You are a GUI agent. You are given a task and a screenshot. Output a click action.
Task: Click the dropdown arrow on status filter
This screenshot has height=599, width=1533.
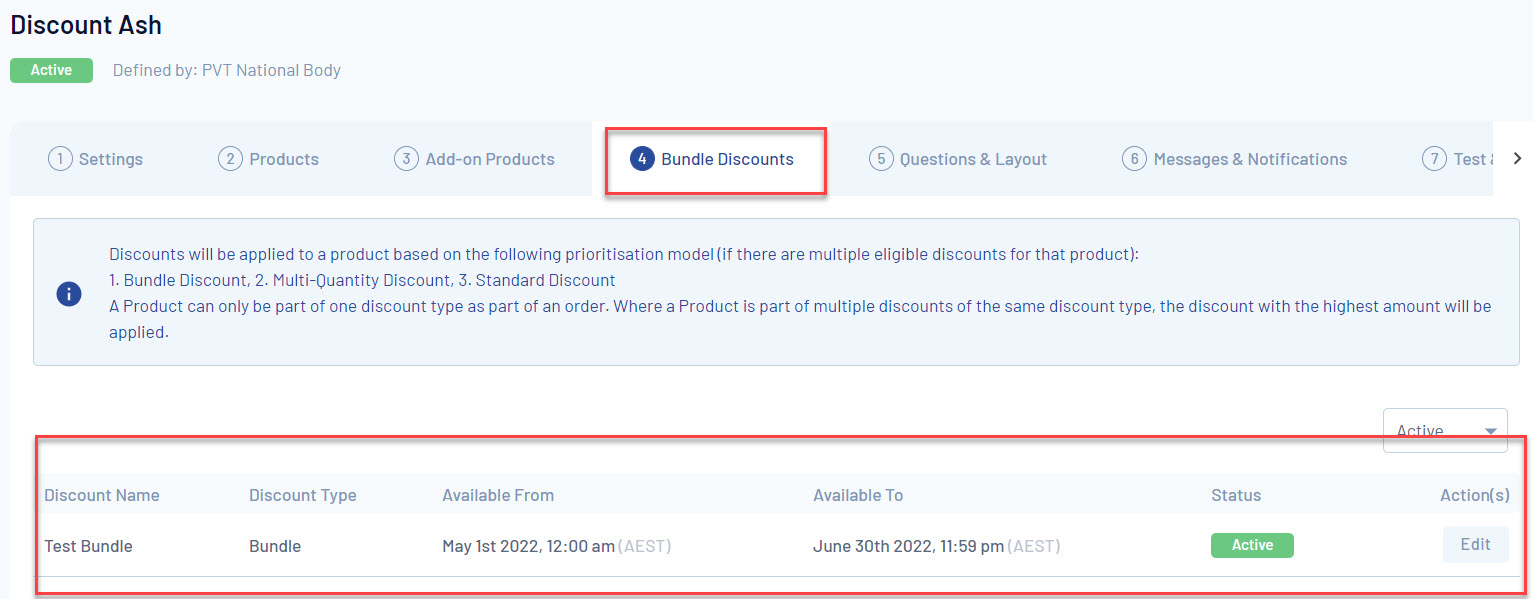[x=1491, y=431]
